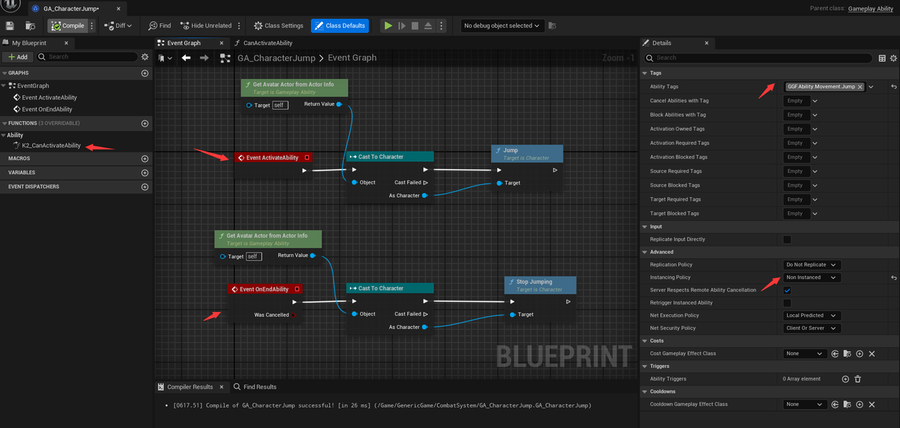The image size is (900, 428).
Task: Clear all Ability Triggers with trash icon
Action: point(858,379)
